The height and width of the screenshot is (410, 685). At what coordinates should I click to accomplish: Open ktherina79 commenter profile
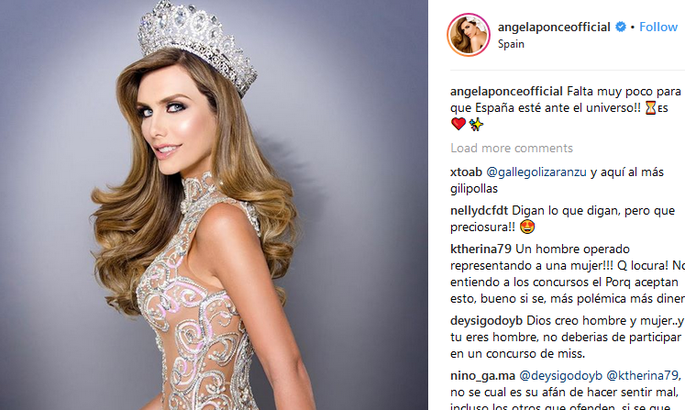[x=481, y=249]
